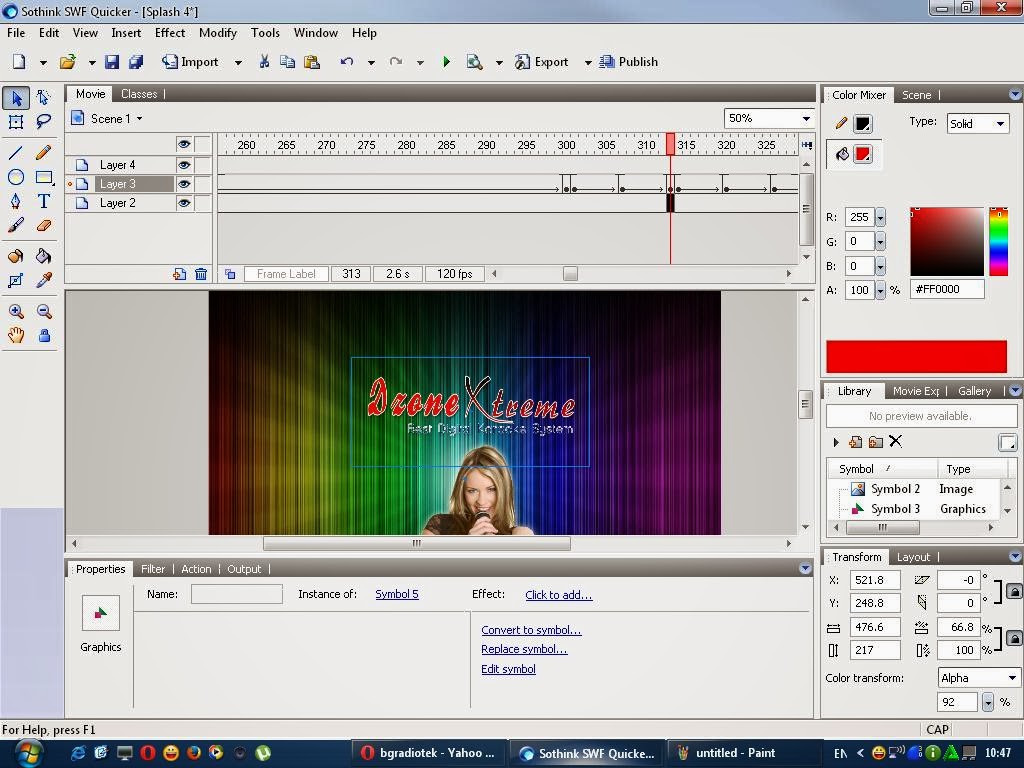The width and height of the screenshot is (1024, 768).
Task: Click the Zoom In magnifier tool
Action: click(16, 312)
